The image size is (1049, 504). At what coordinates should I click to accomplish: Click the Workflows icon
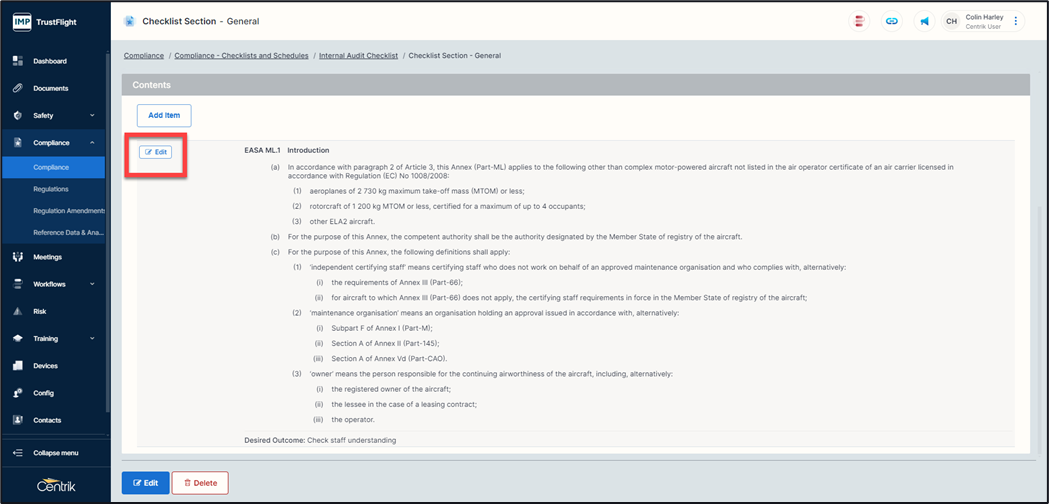coord(18,284)
